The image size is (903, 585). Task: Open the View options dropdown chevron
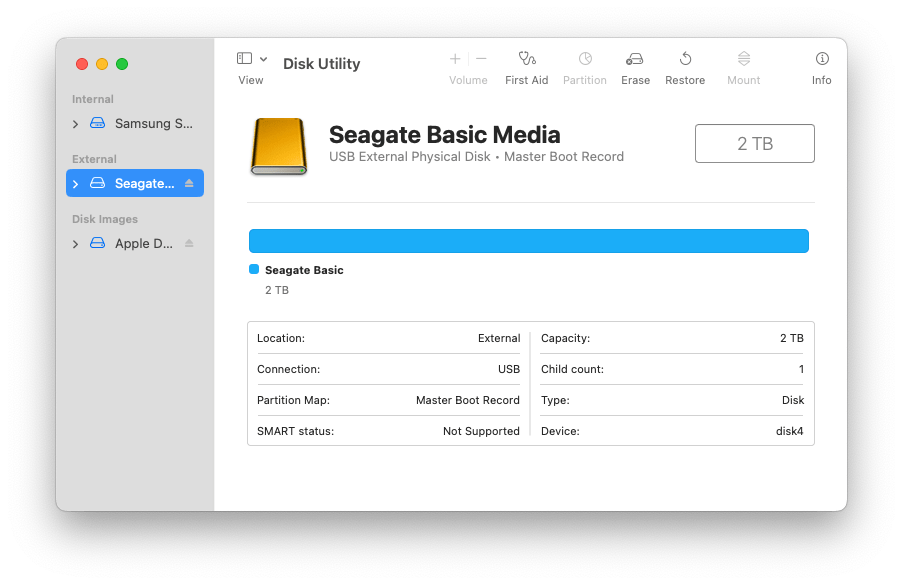263,59
